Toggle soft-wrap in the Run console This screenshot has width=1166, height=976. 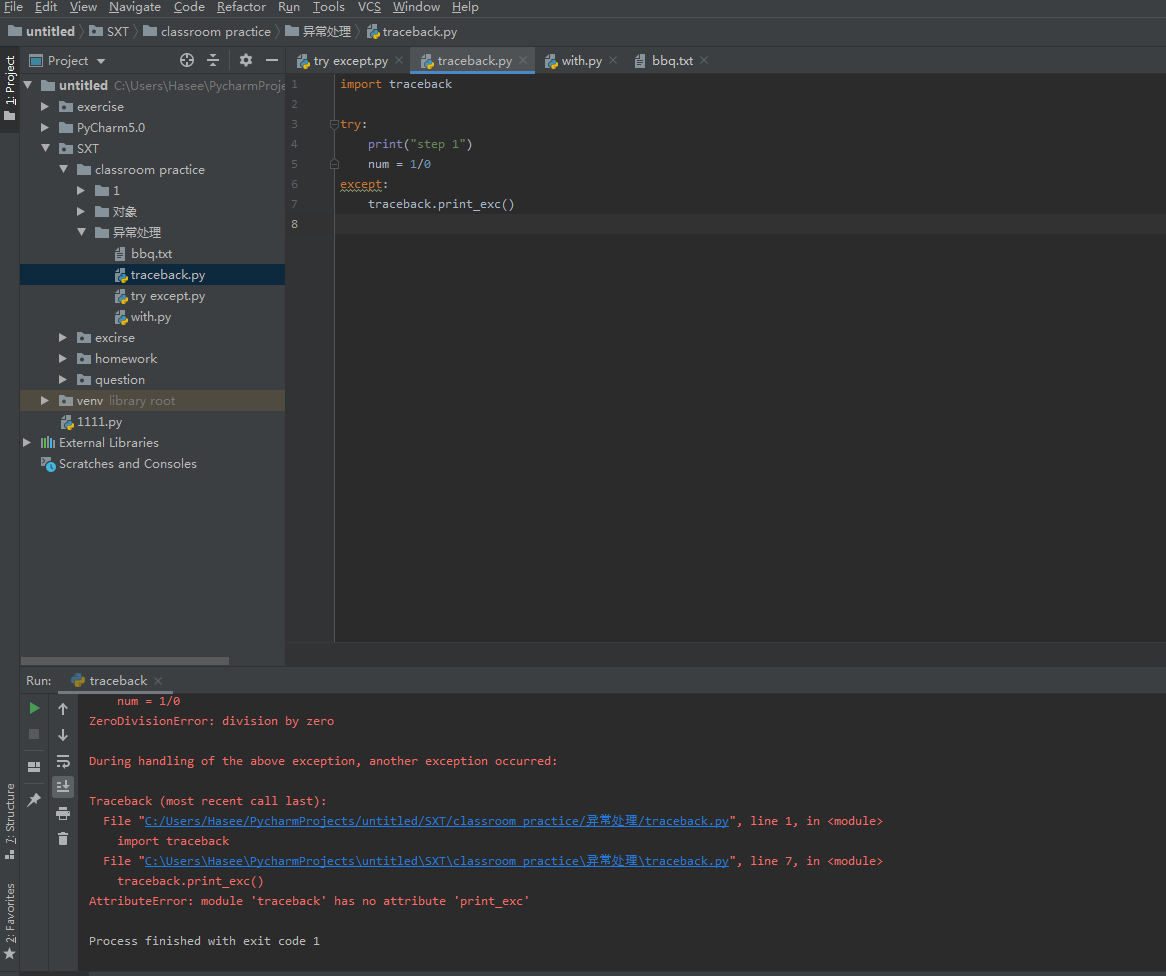point(63,761)
